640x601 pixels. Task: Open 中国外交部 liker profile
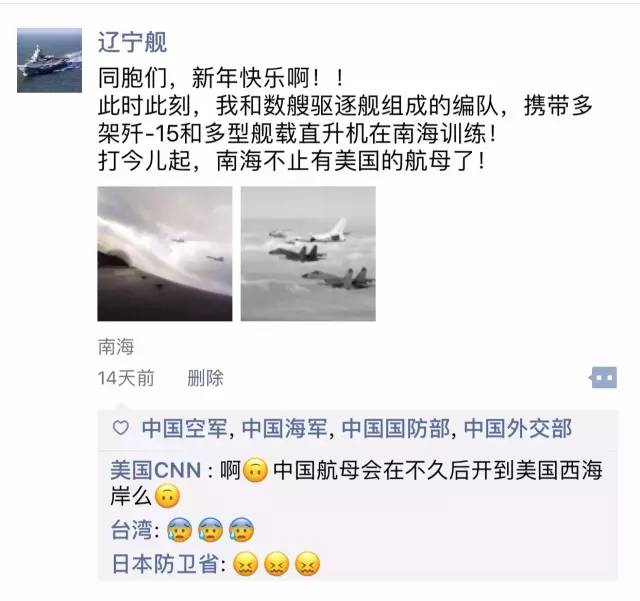pyautogui.click(x=518, y=429)
